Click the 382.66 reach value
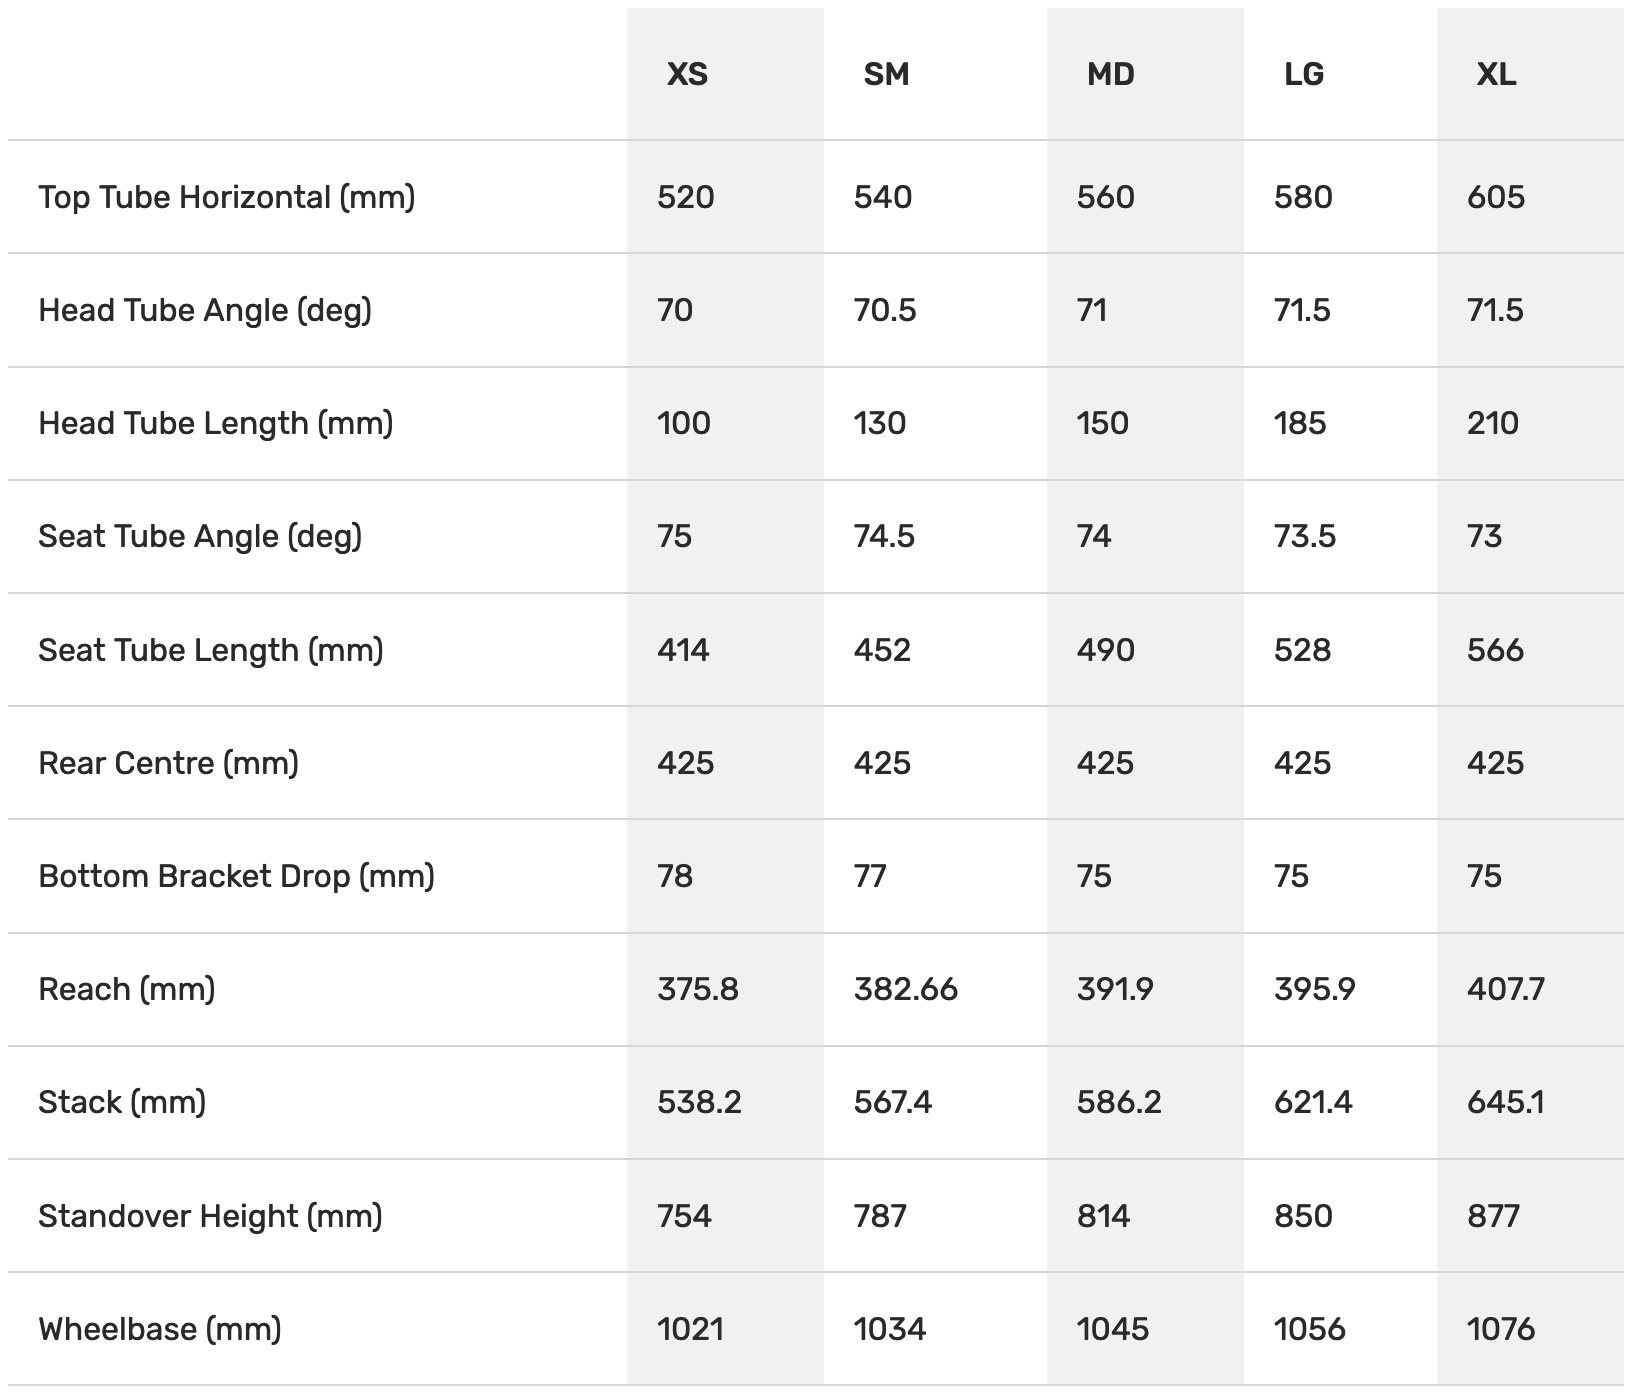Image resolution: width=1634 pixels, height=1394 pixels. (905, 989)
